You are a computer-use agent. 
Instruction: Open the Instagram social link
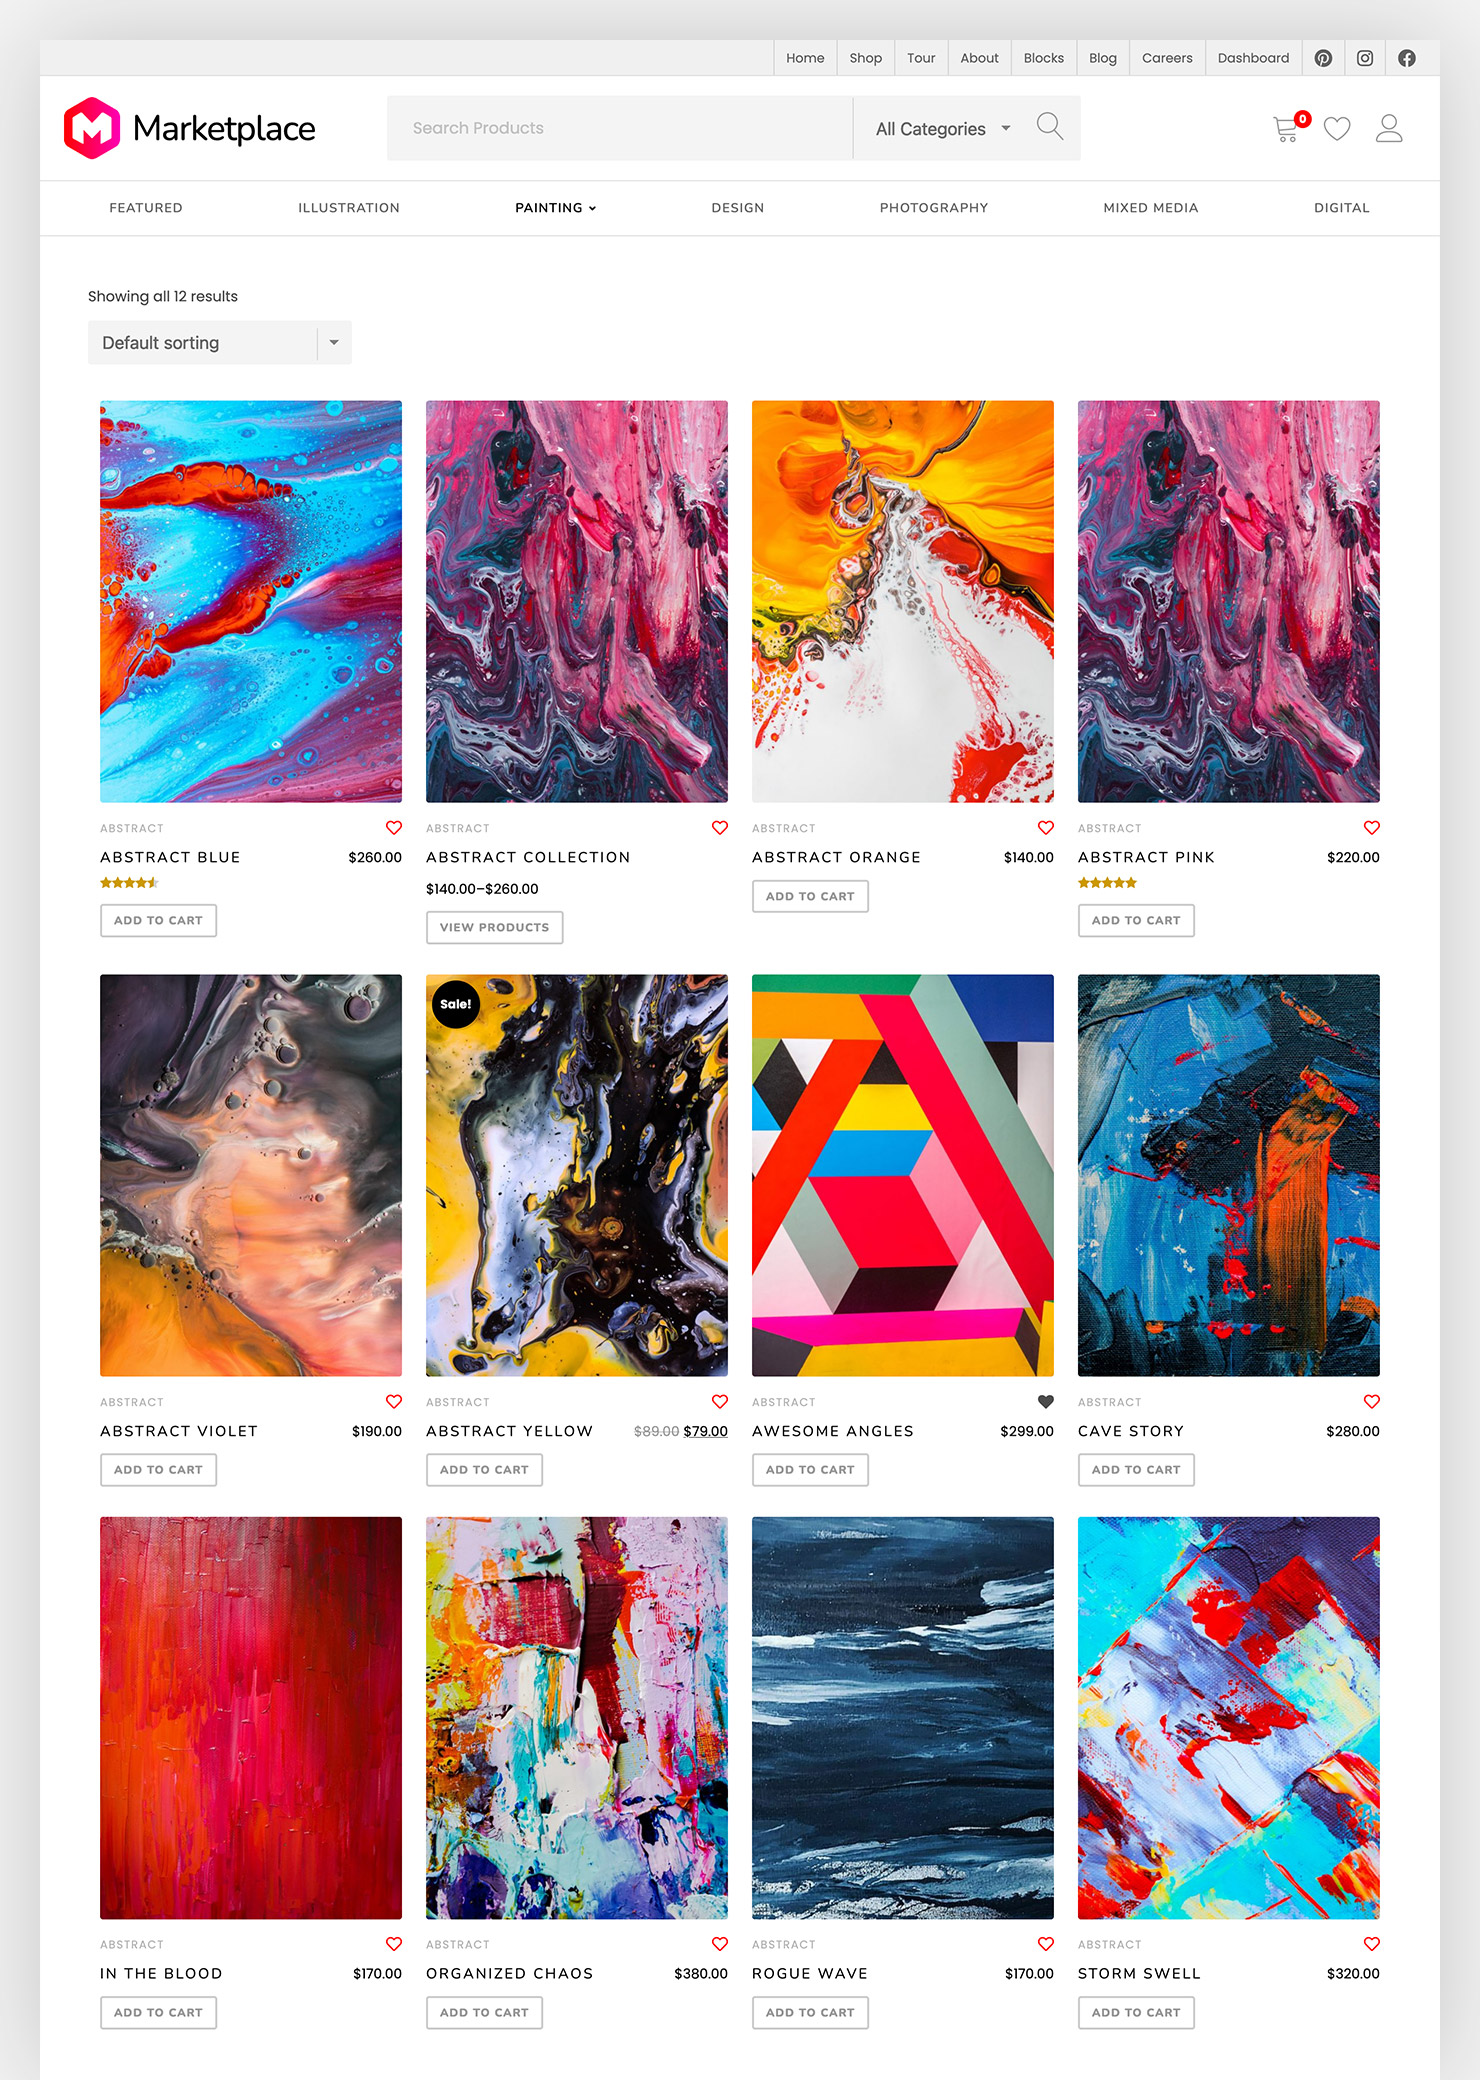tap(1365, 58)
